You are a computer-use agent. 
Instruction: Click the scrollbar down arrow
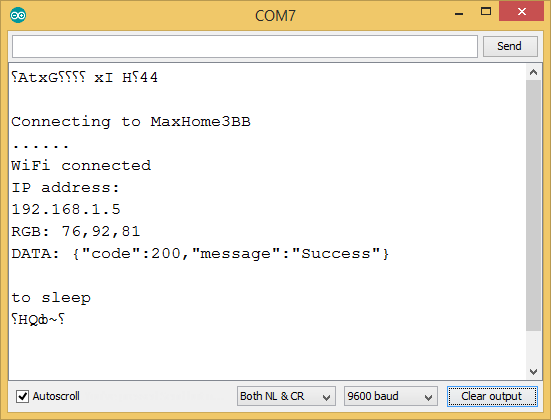[x=533, y=371]
